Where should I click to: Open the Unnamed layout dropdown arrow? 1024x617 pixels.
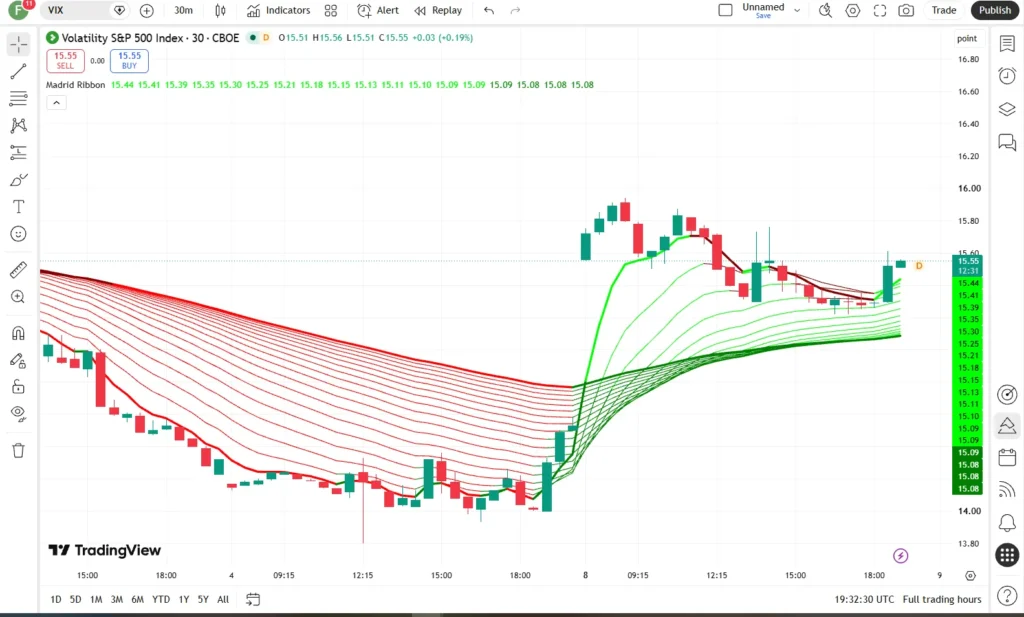click(x=797, y=10)
